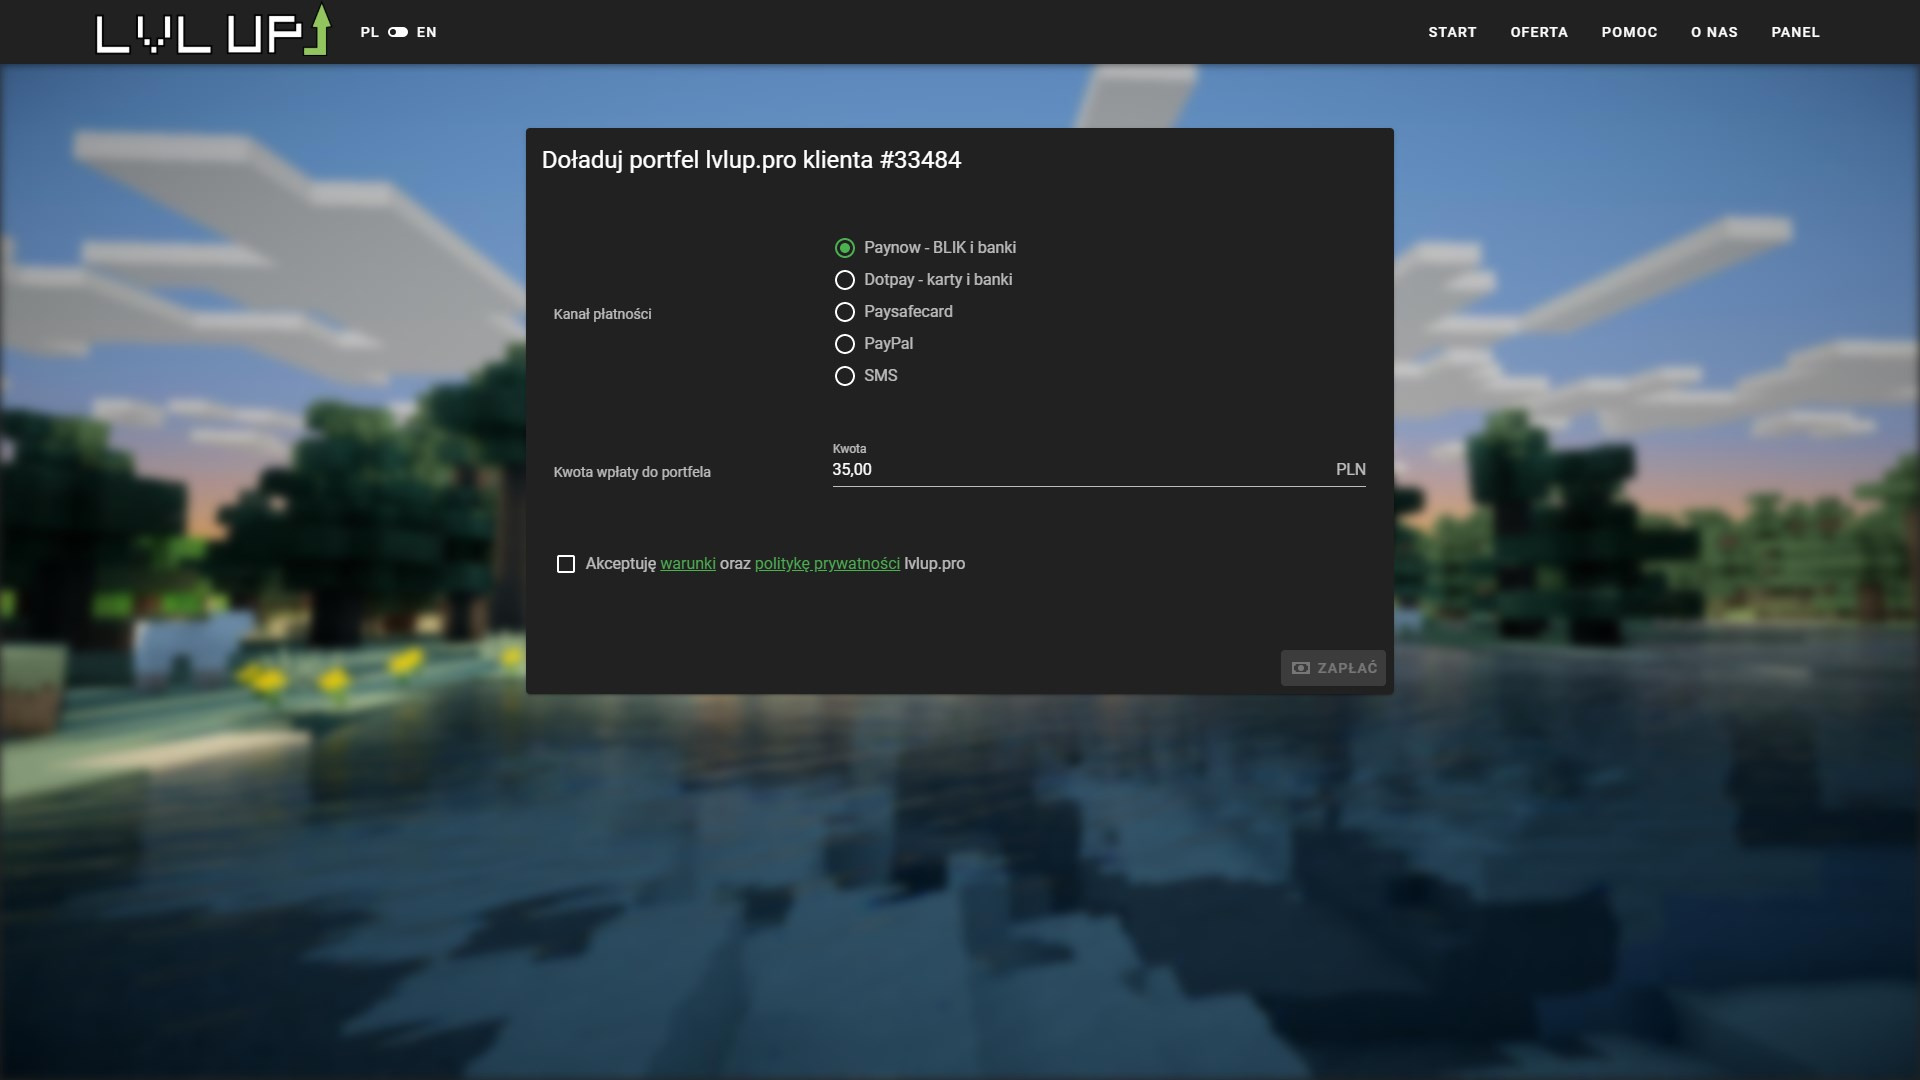This screenshot has width=1920, height=1080.
Task: Select the PL language label
Action: click(x=369, y=32)
